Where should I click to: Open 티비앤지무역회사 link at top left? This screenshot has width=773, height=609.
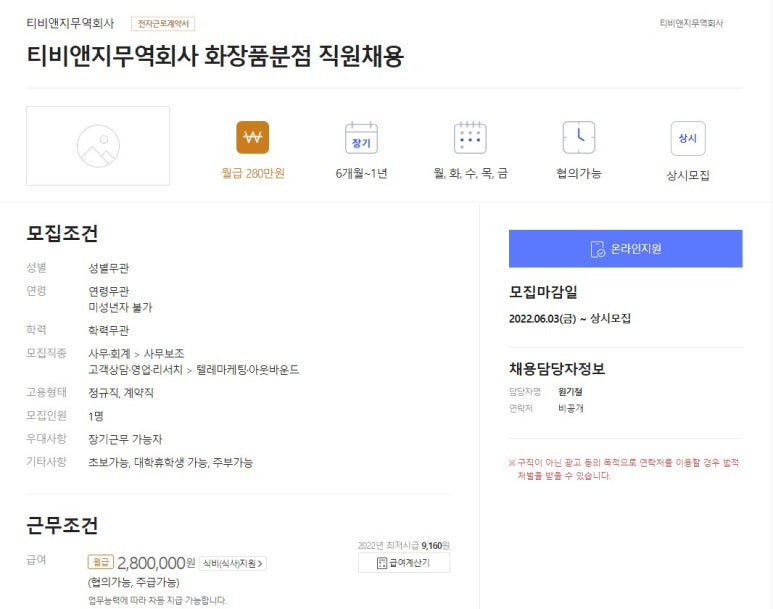click(70, 23)
